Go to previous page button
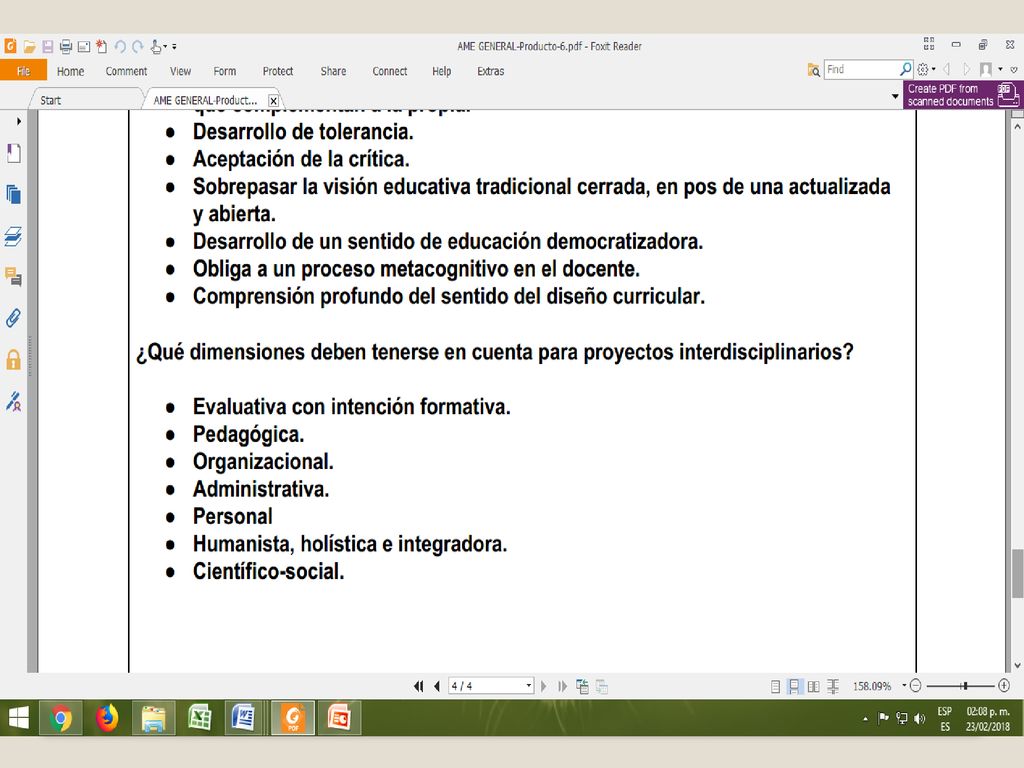 tap(437, 686)
